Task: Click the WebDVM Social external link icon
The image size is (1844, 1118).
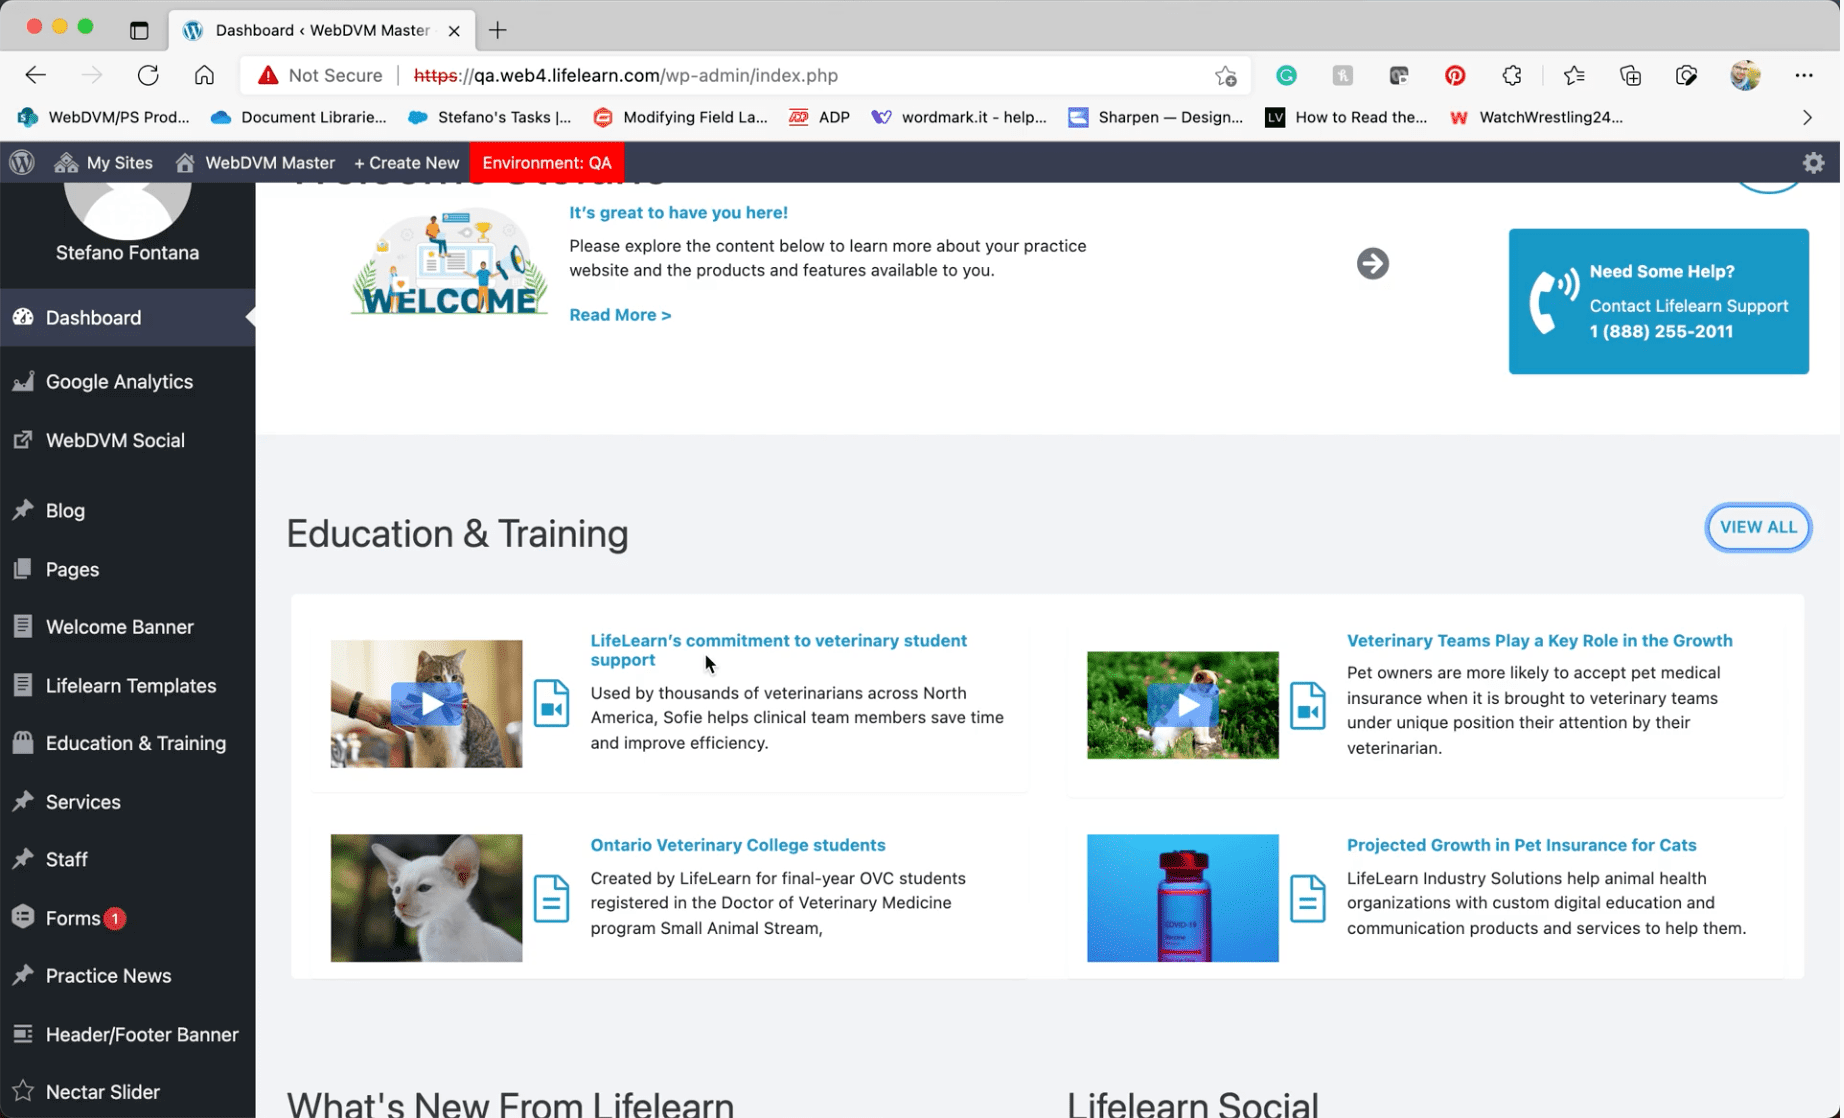Action: [22, 440]
